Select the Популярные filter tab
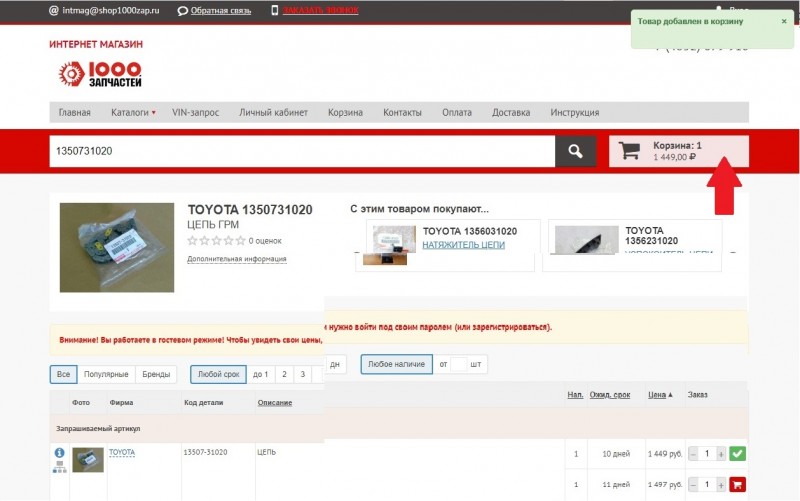This screenshot has height=501, width=800. tap(106, 374)
